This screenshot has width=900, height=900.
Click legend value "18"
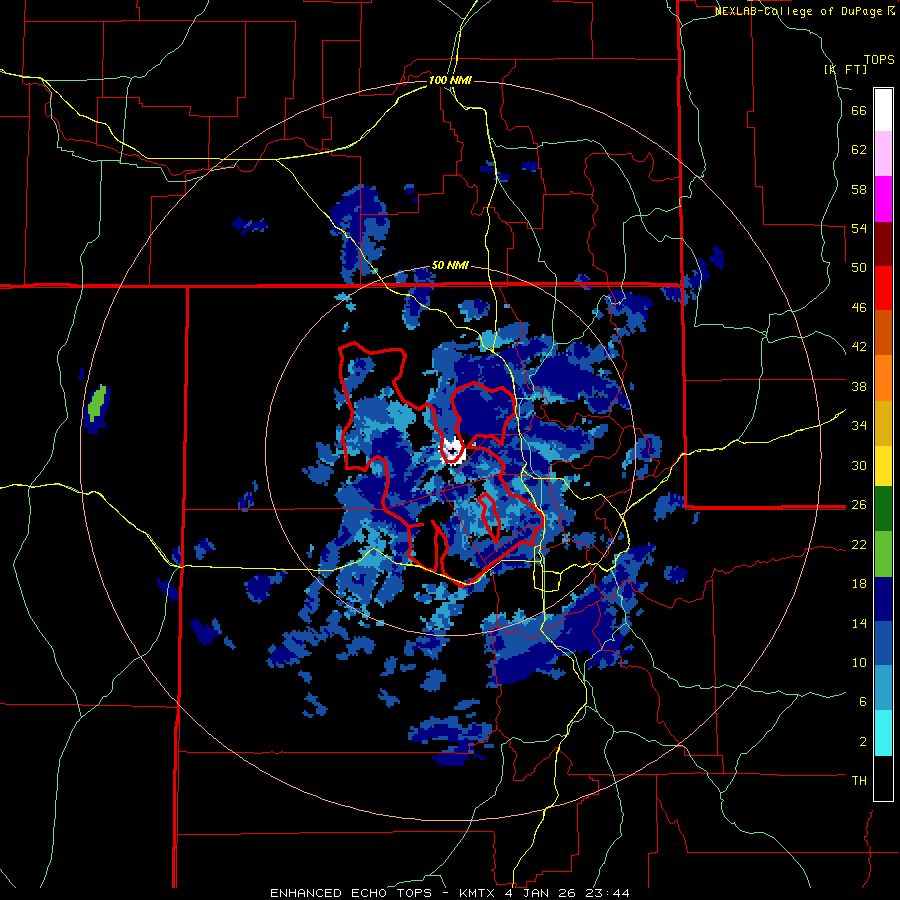859,584
